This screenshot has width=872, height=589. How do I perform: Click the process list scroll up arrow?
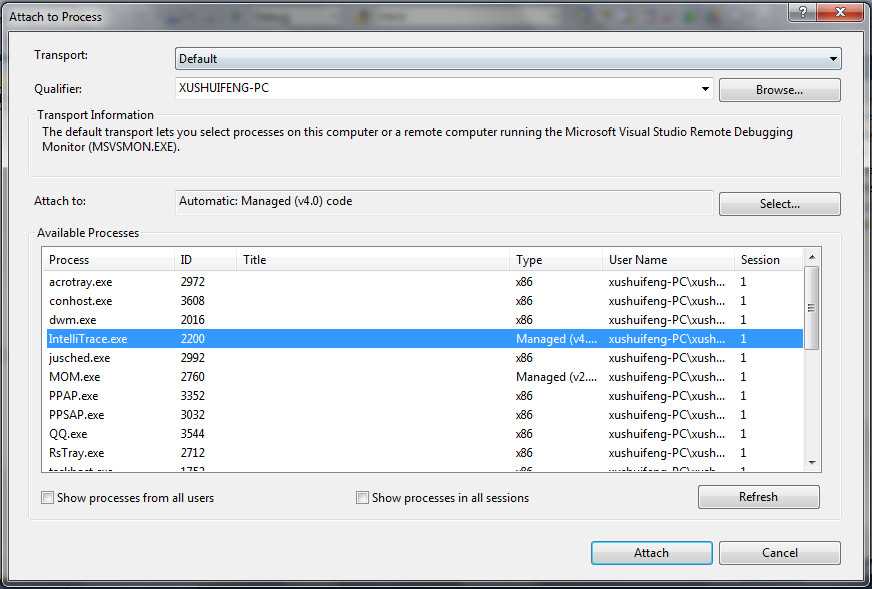point(812,257)
